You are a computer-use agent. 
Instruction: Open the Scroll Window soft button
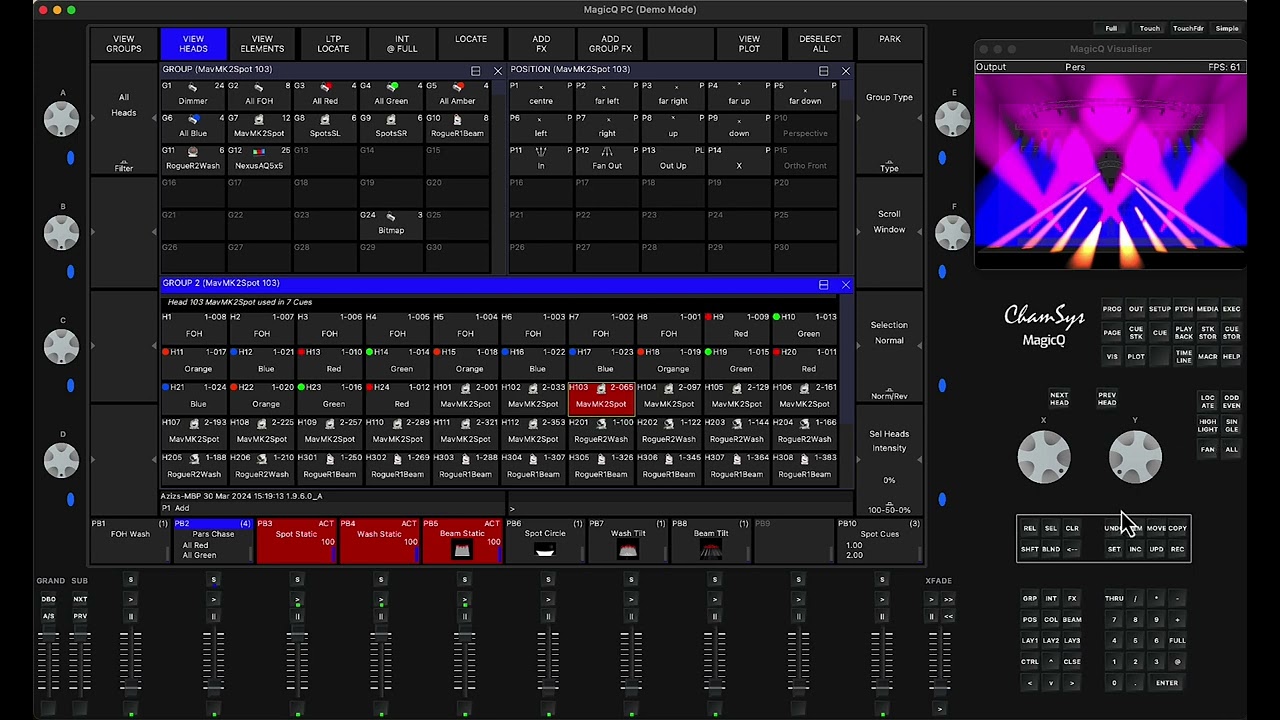click(x=889, y=221)
